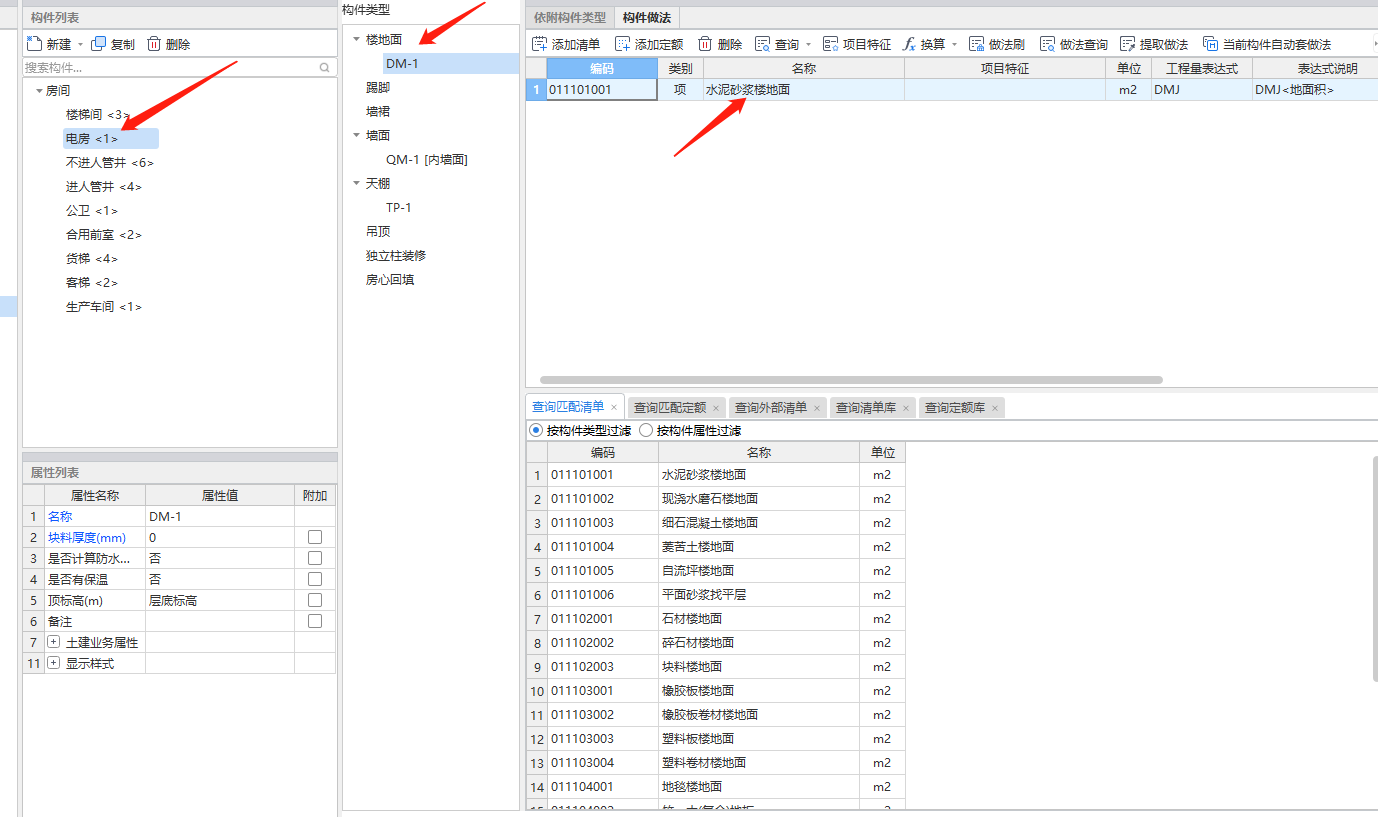Open the 项目特征 tool
This screenshot has width=1378, height=817.
point(857,44)
